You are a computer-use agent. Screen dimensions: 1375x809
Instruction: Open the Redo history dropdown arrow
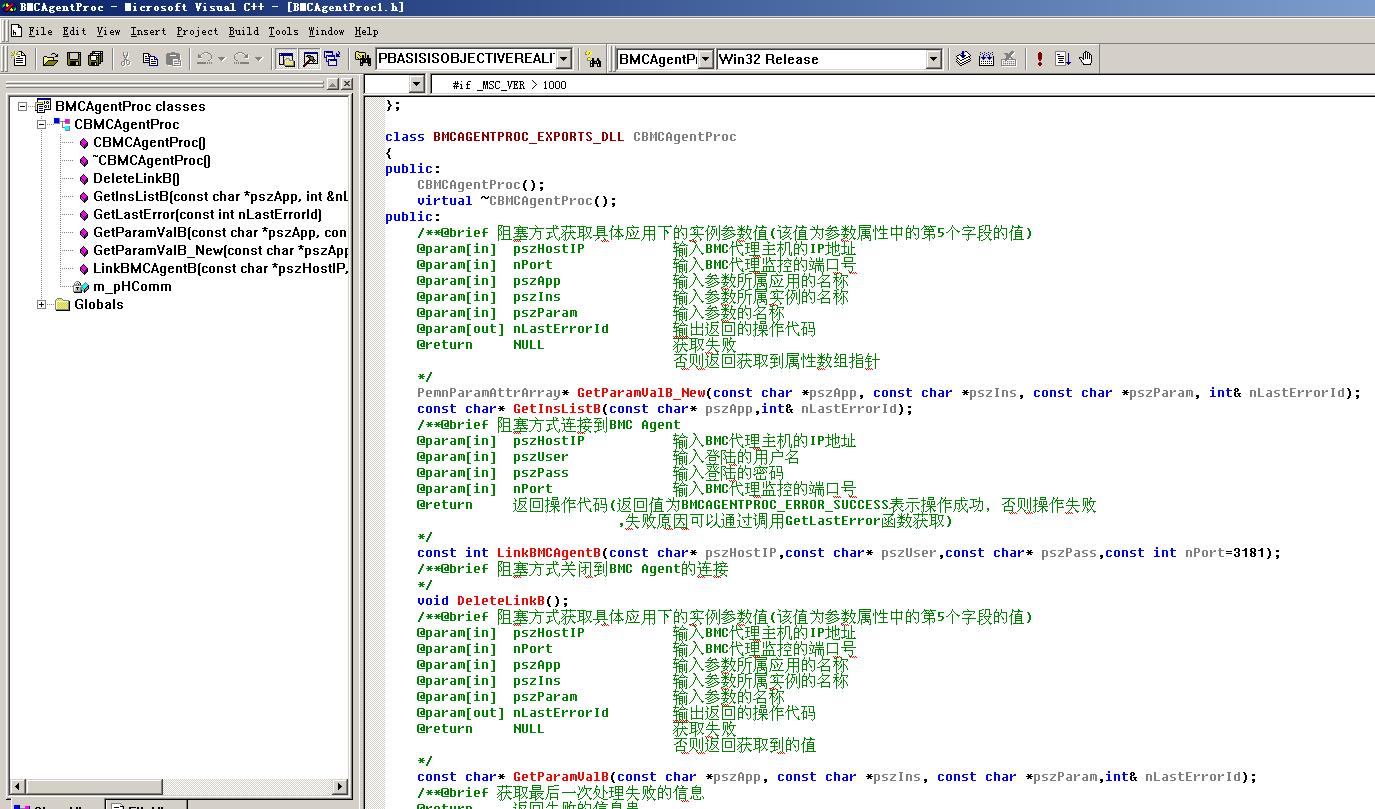pos(258,59)
